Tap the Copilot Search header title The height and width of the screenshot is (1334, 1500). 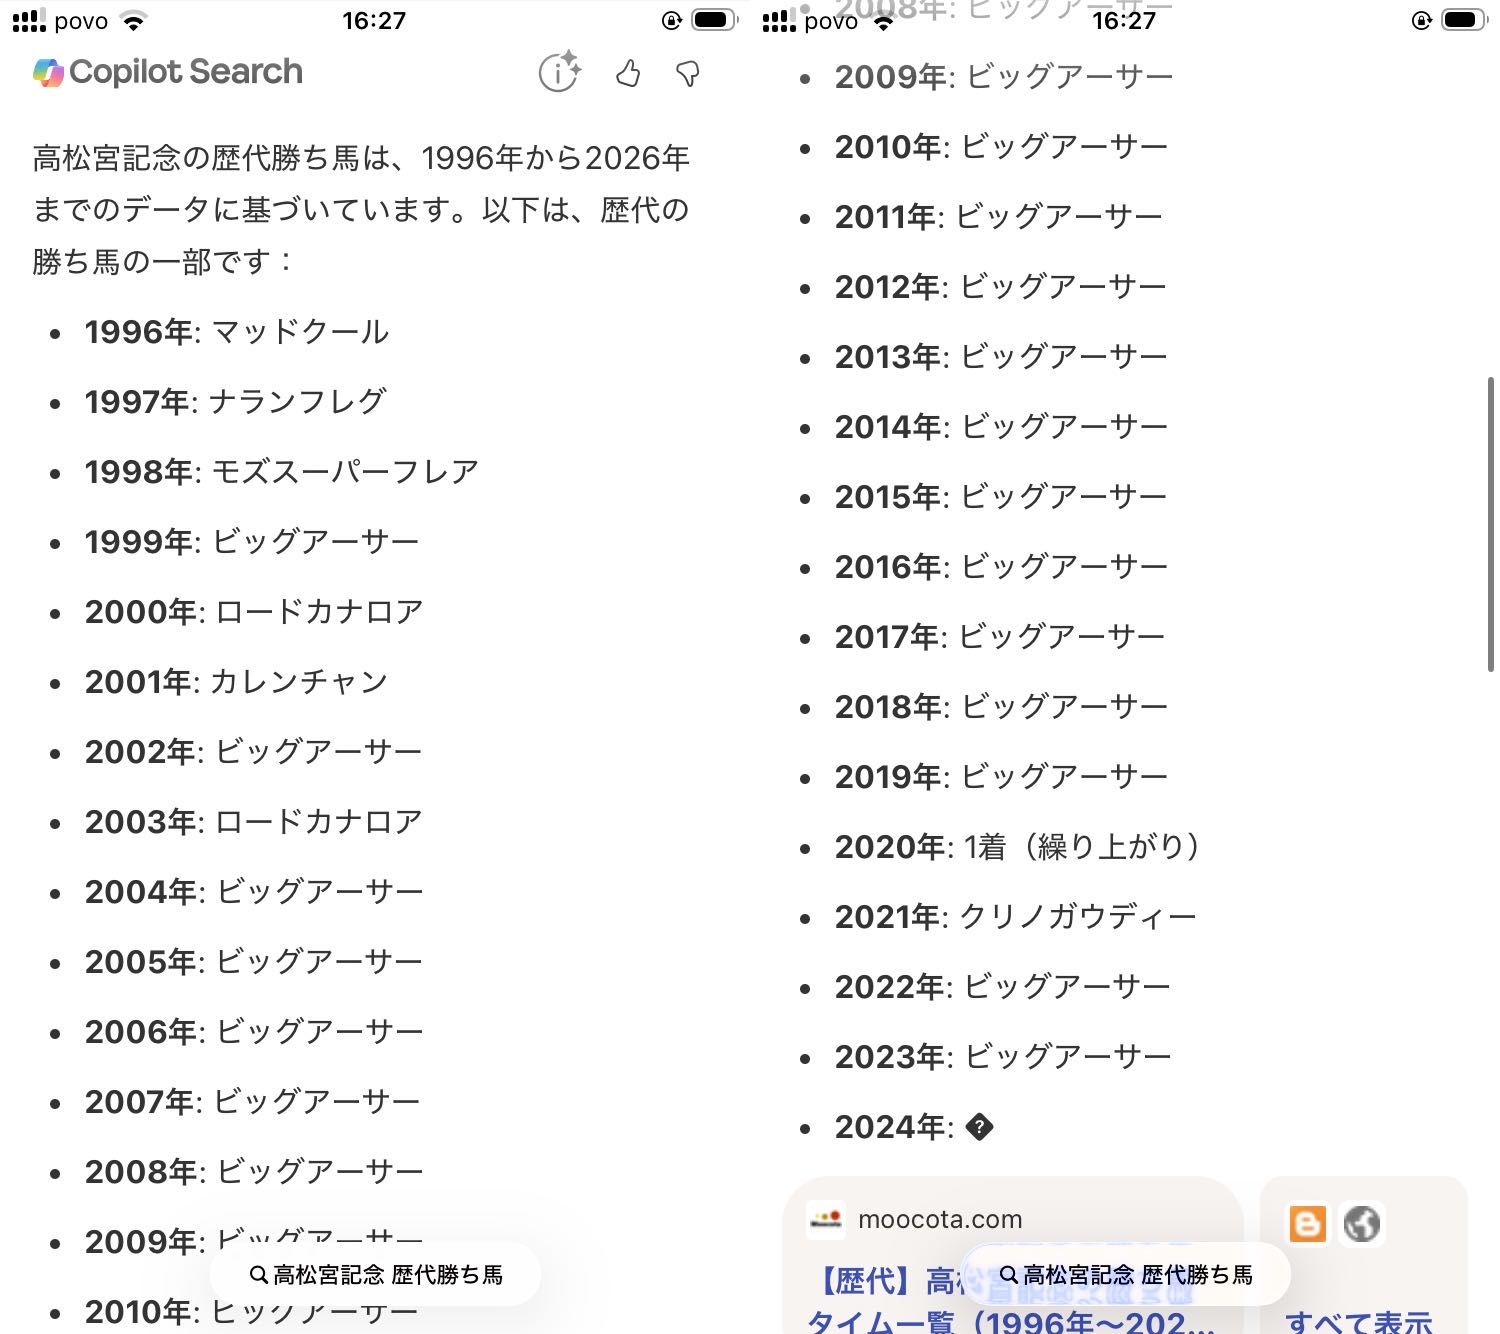186,72
